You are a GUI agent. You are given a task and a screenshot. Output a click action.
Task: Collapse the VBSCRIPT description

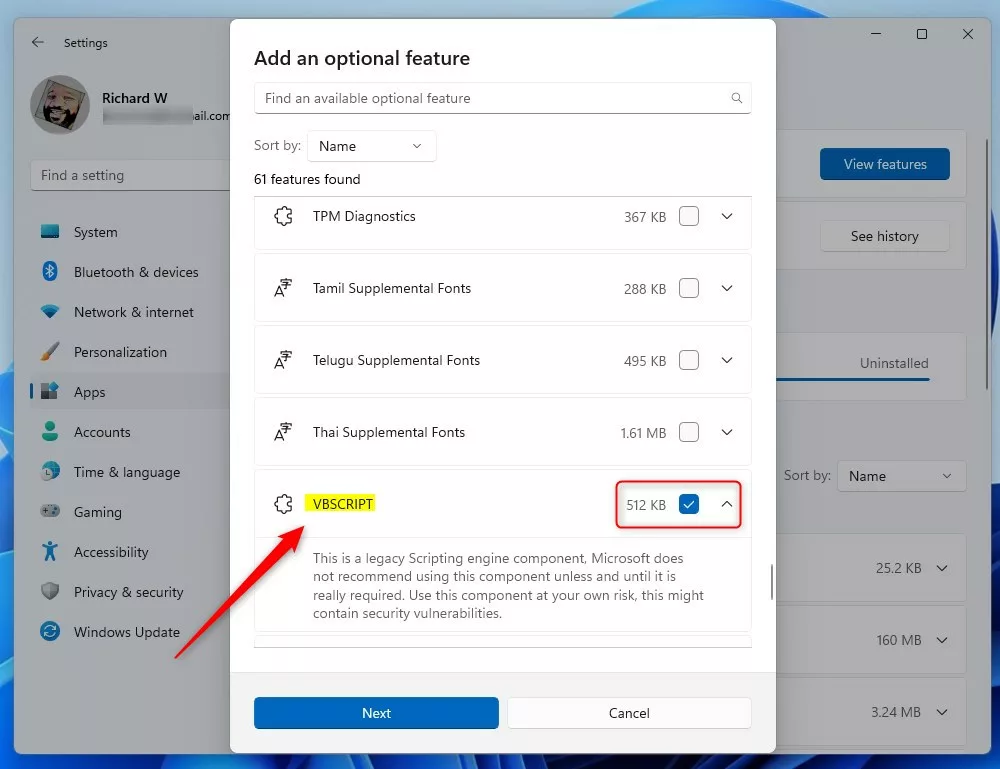tap(726, 504)
